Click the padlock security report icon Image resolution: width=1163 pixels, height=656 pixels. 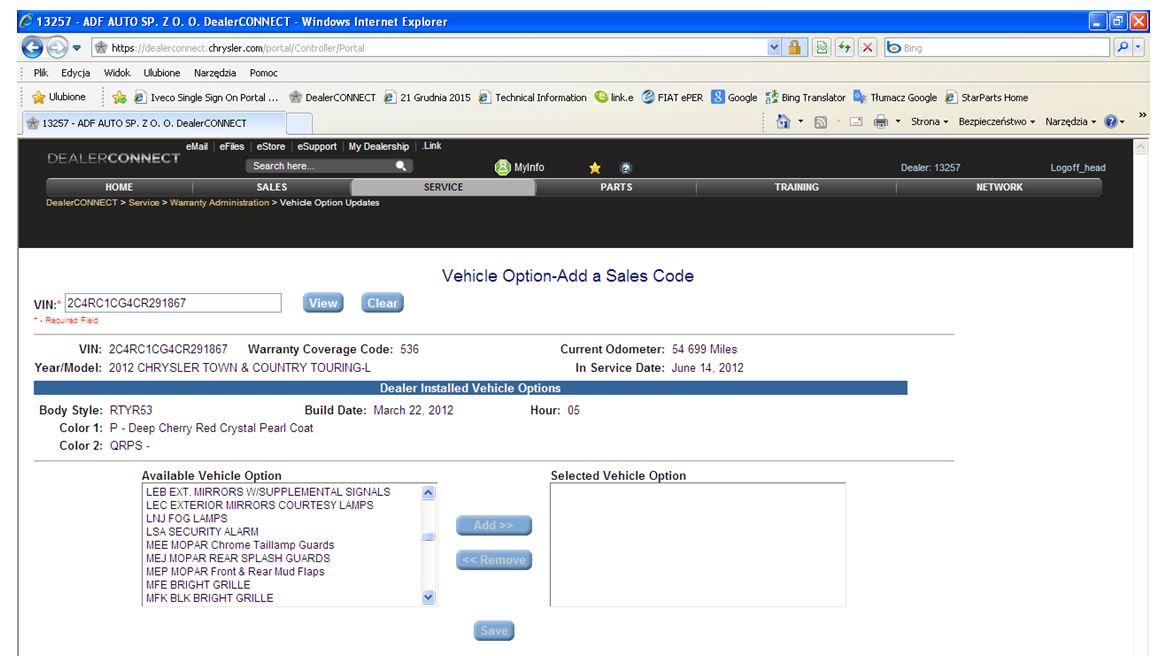click(794, 48)
